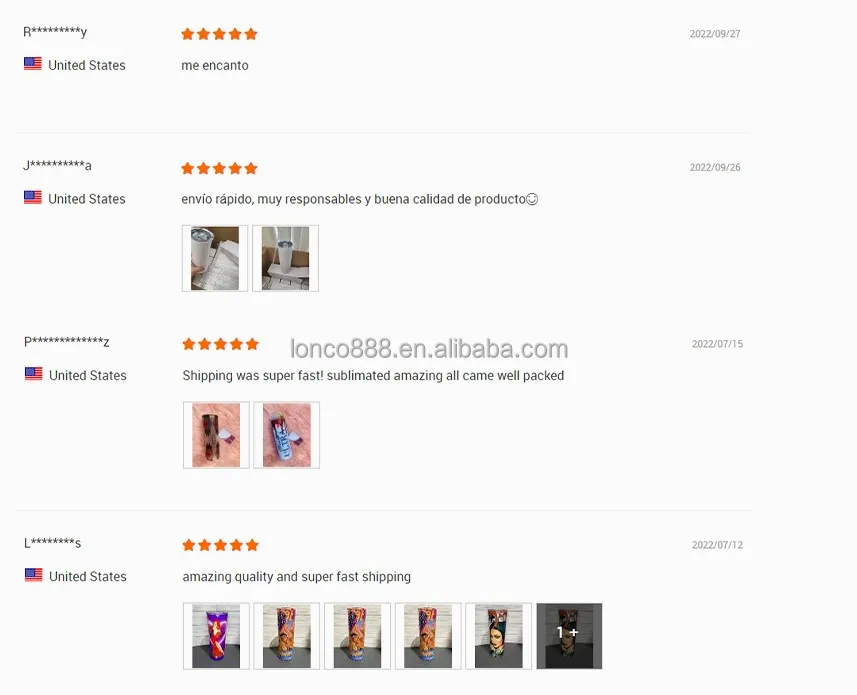857x695 pixels.
Task: Click star rating above 'Shipping was super fast' review
Action: tap(220, 344)
